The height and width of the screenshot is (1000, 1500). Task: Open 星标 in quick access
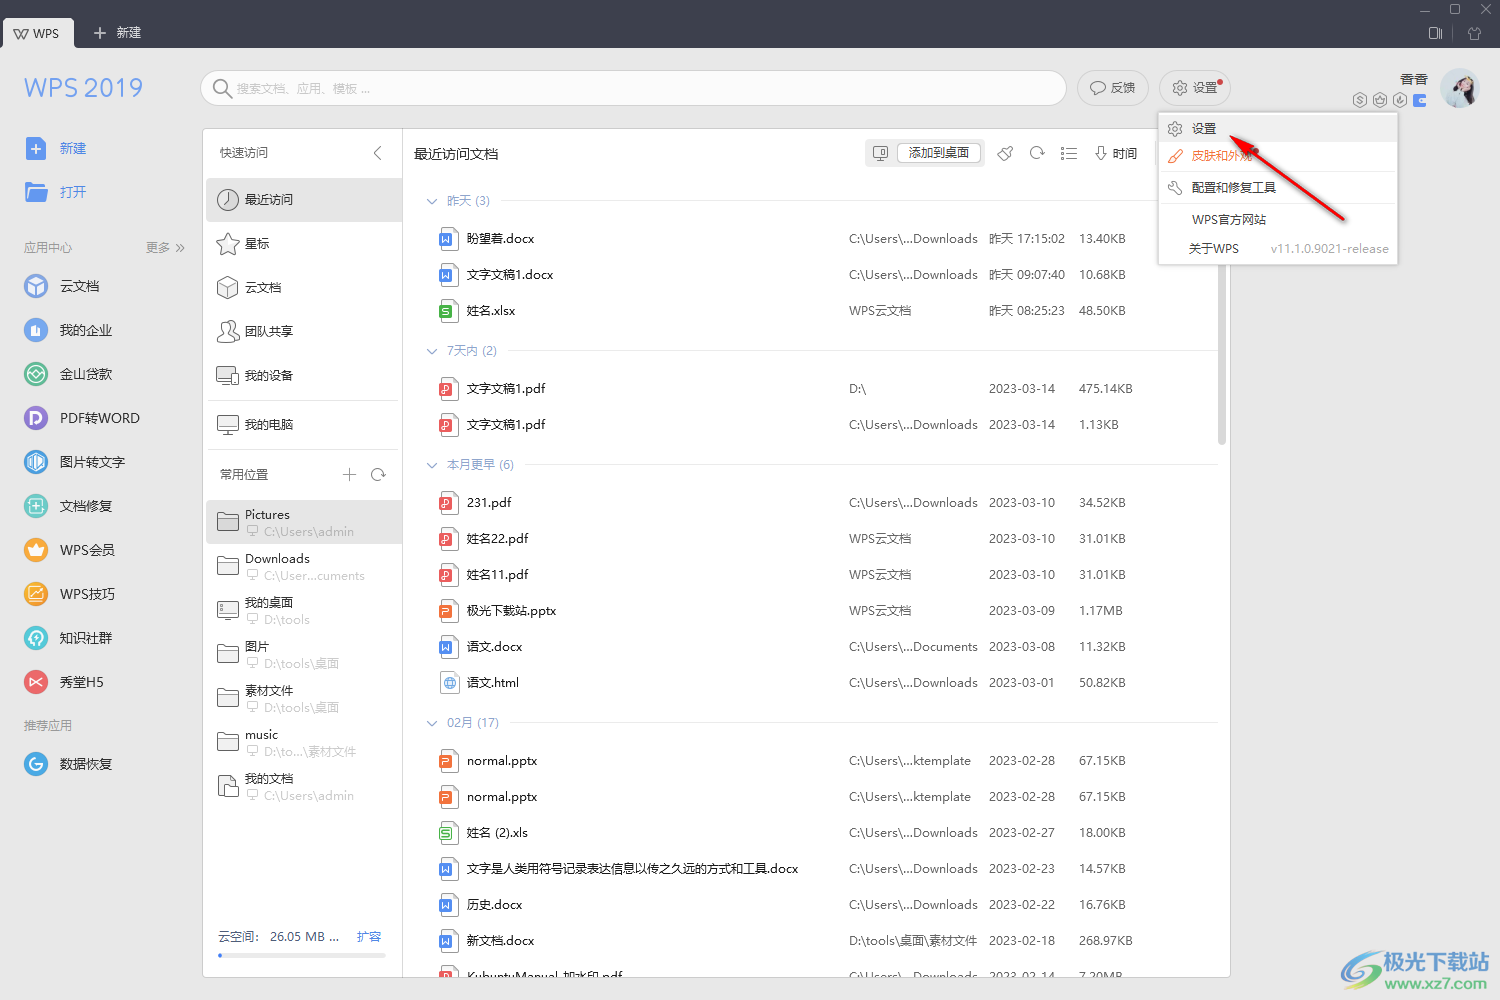304,244
